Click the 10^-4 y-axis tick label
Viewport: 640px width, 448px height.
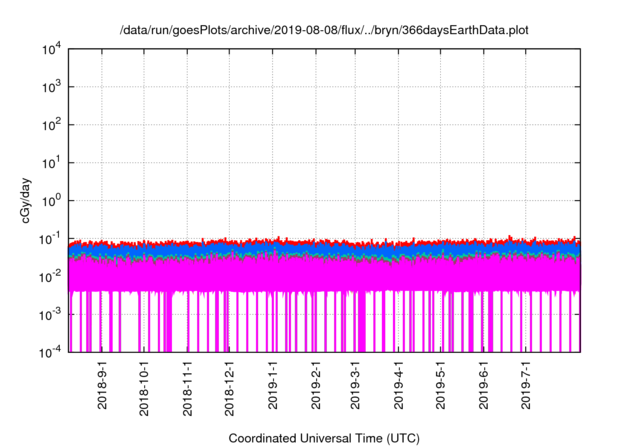click(x=50, y=351)
